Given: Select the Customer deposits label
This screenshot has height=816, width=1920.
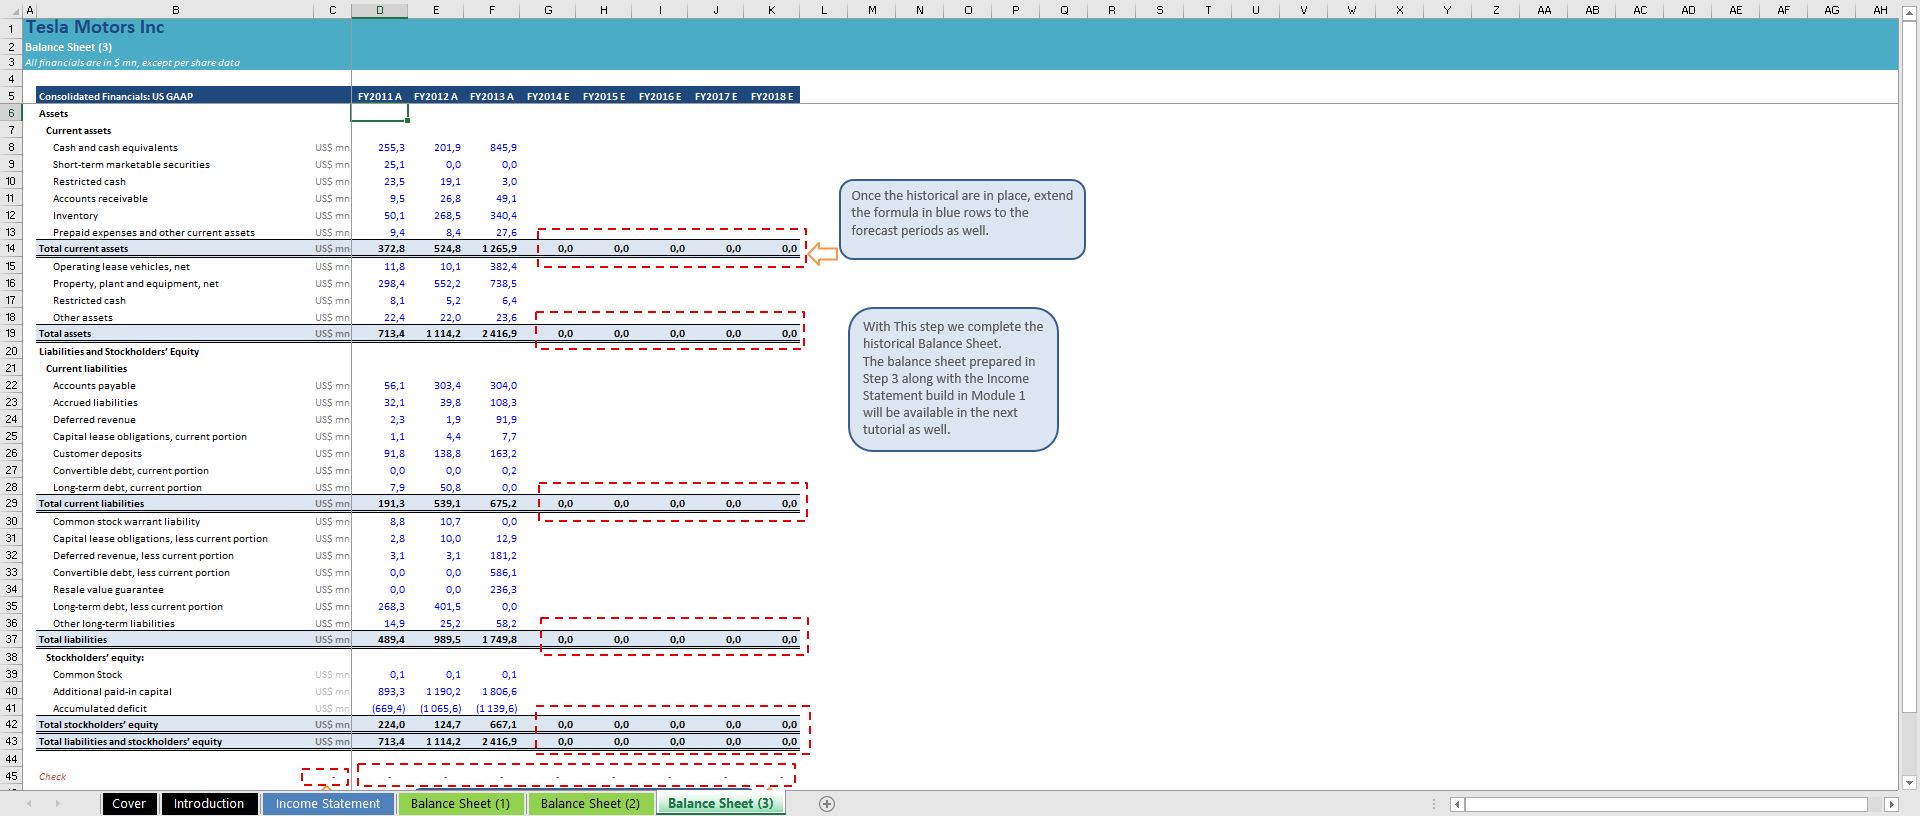Looking at the screenshot, I should click(97, 454).
